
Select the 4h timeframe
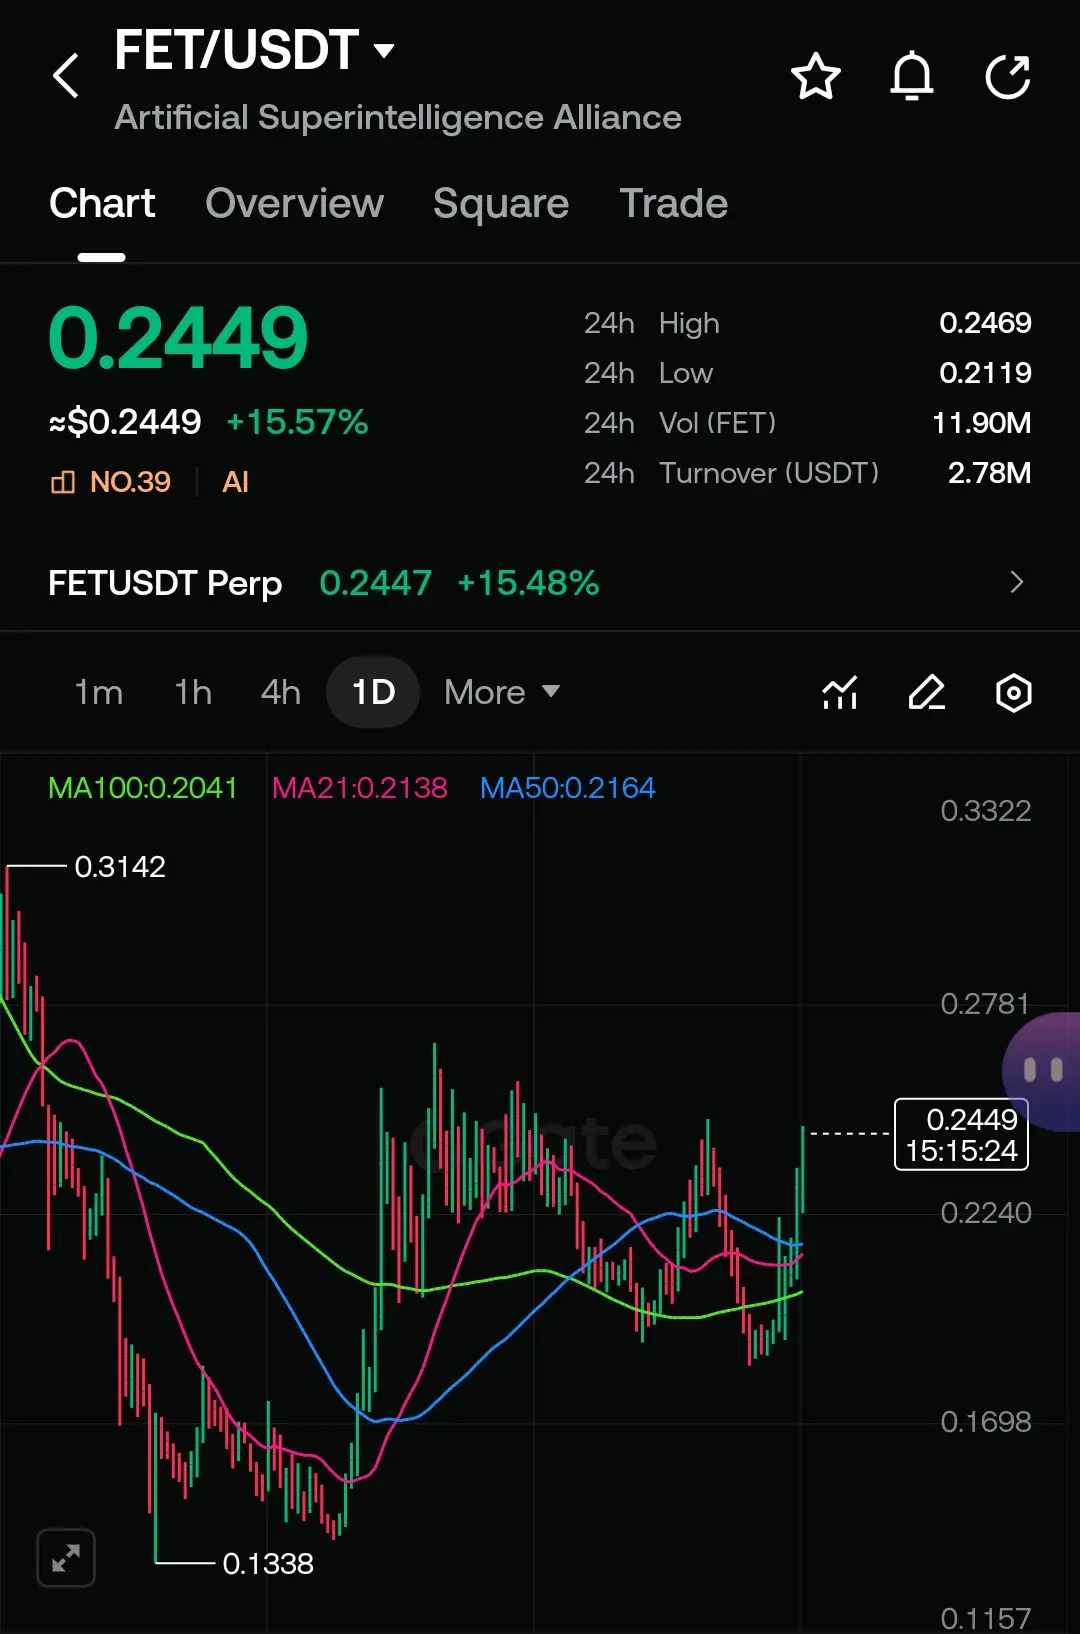pos(280,692)
